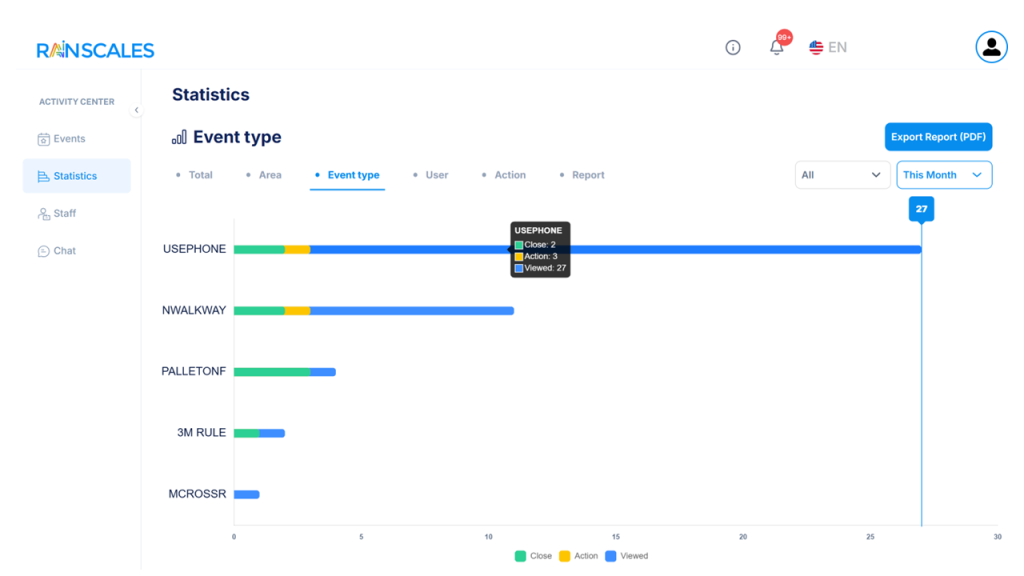Click the US flag language icon

816,47
